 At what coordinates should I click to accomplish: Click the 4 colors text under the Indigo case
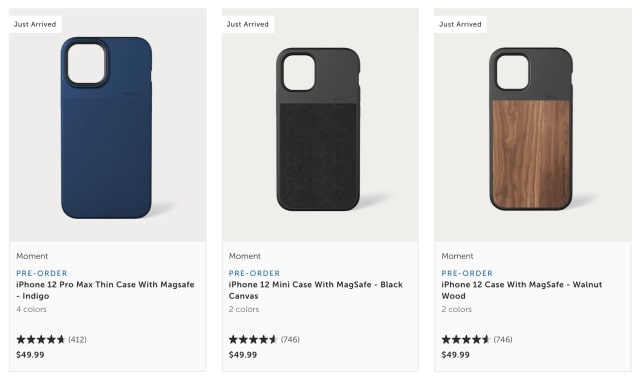(x=31, y=309)
